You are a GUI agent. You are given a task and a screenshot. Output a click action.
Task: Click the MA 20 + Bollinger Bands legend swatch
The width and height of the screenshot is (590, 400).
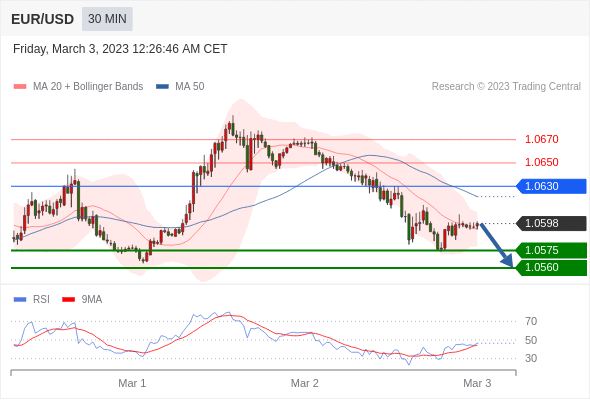pos(20,87)
